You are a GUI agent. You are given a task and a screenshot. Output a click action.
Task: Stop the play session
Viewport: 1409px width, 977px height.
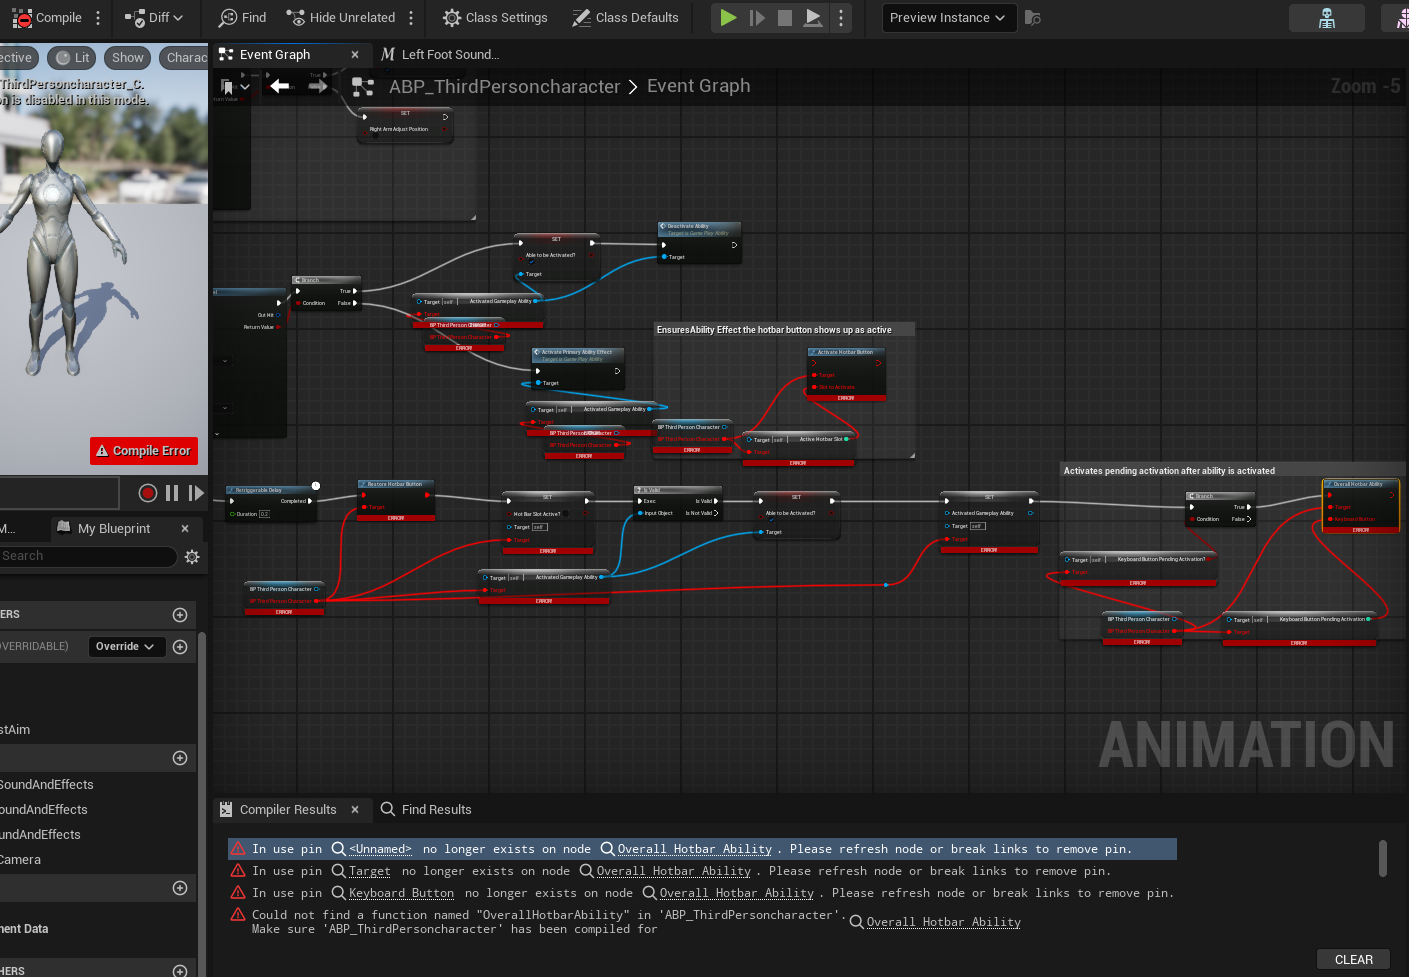[785, 18]
